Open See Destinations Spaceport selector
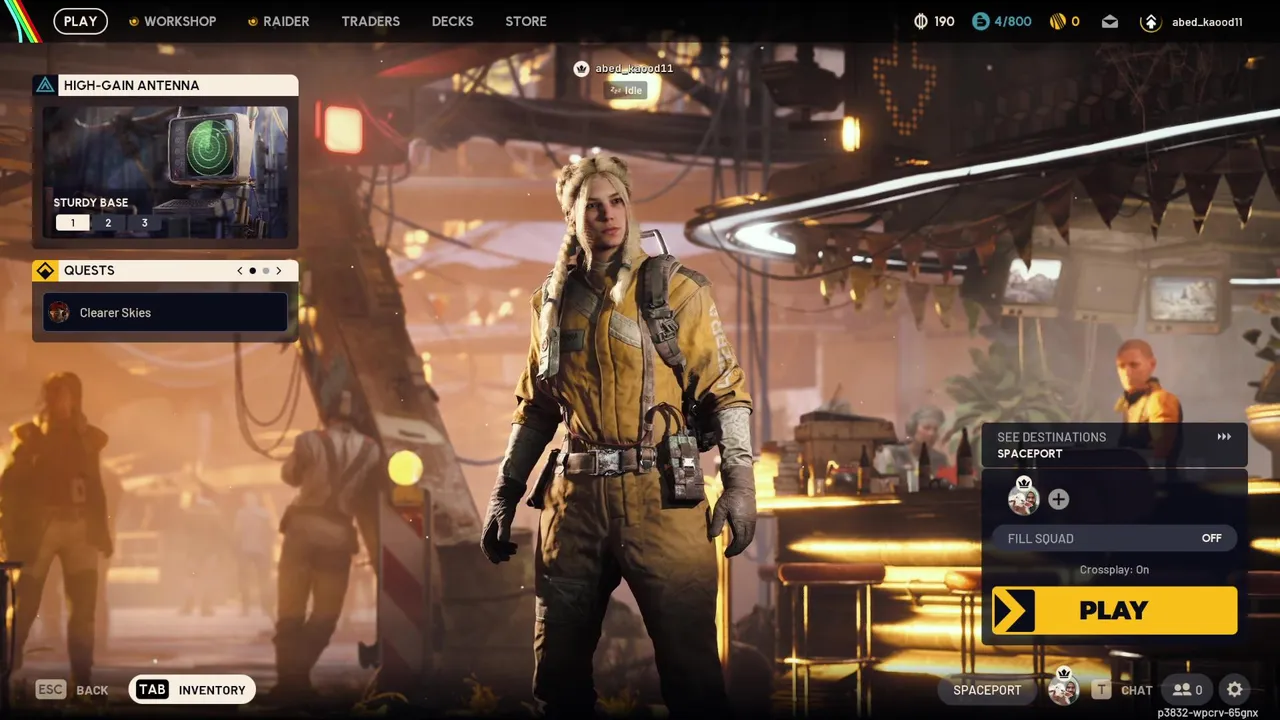Image resolution: width=1280 pixels, height=720 pixels. tap(1114, 445)
